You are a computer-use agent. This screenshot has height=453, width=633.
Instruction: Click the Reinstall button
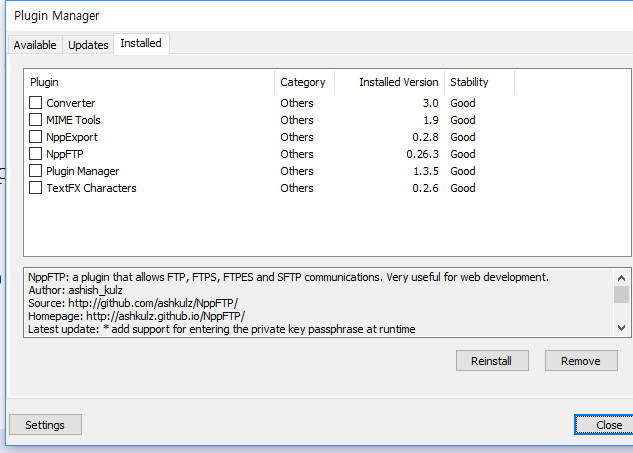pyautogui.click(x=492, y=361)
